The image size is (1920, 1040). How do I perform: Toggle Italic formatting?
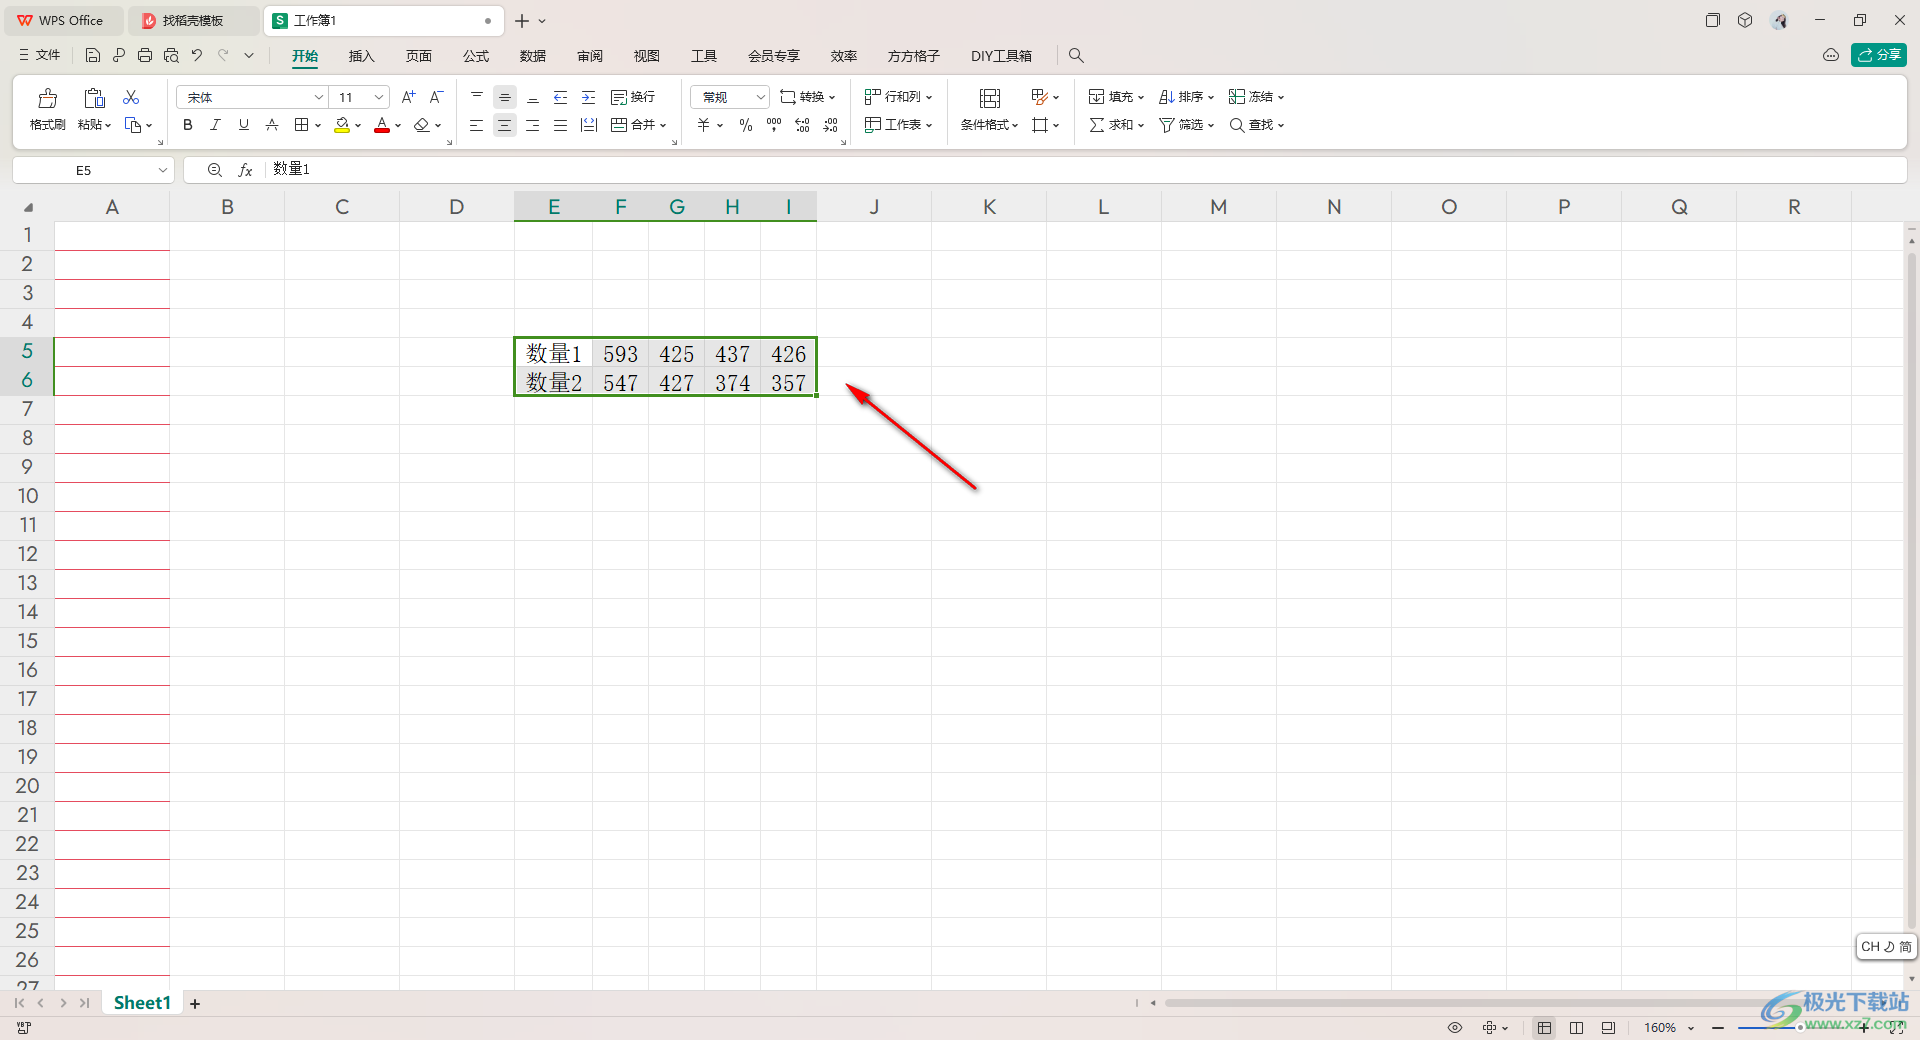(215, 125)
